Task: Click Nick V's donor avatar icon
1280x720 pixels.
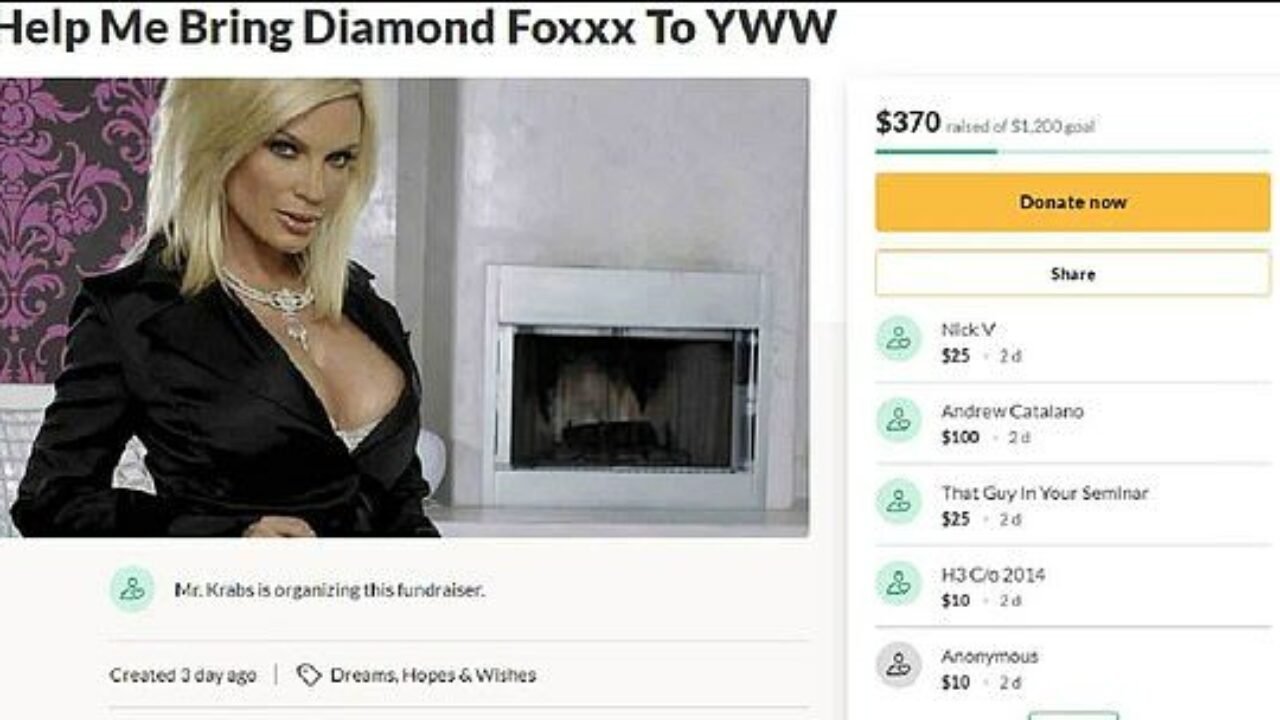Action: tap(898, 339)
